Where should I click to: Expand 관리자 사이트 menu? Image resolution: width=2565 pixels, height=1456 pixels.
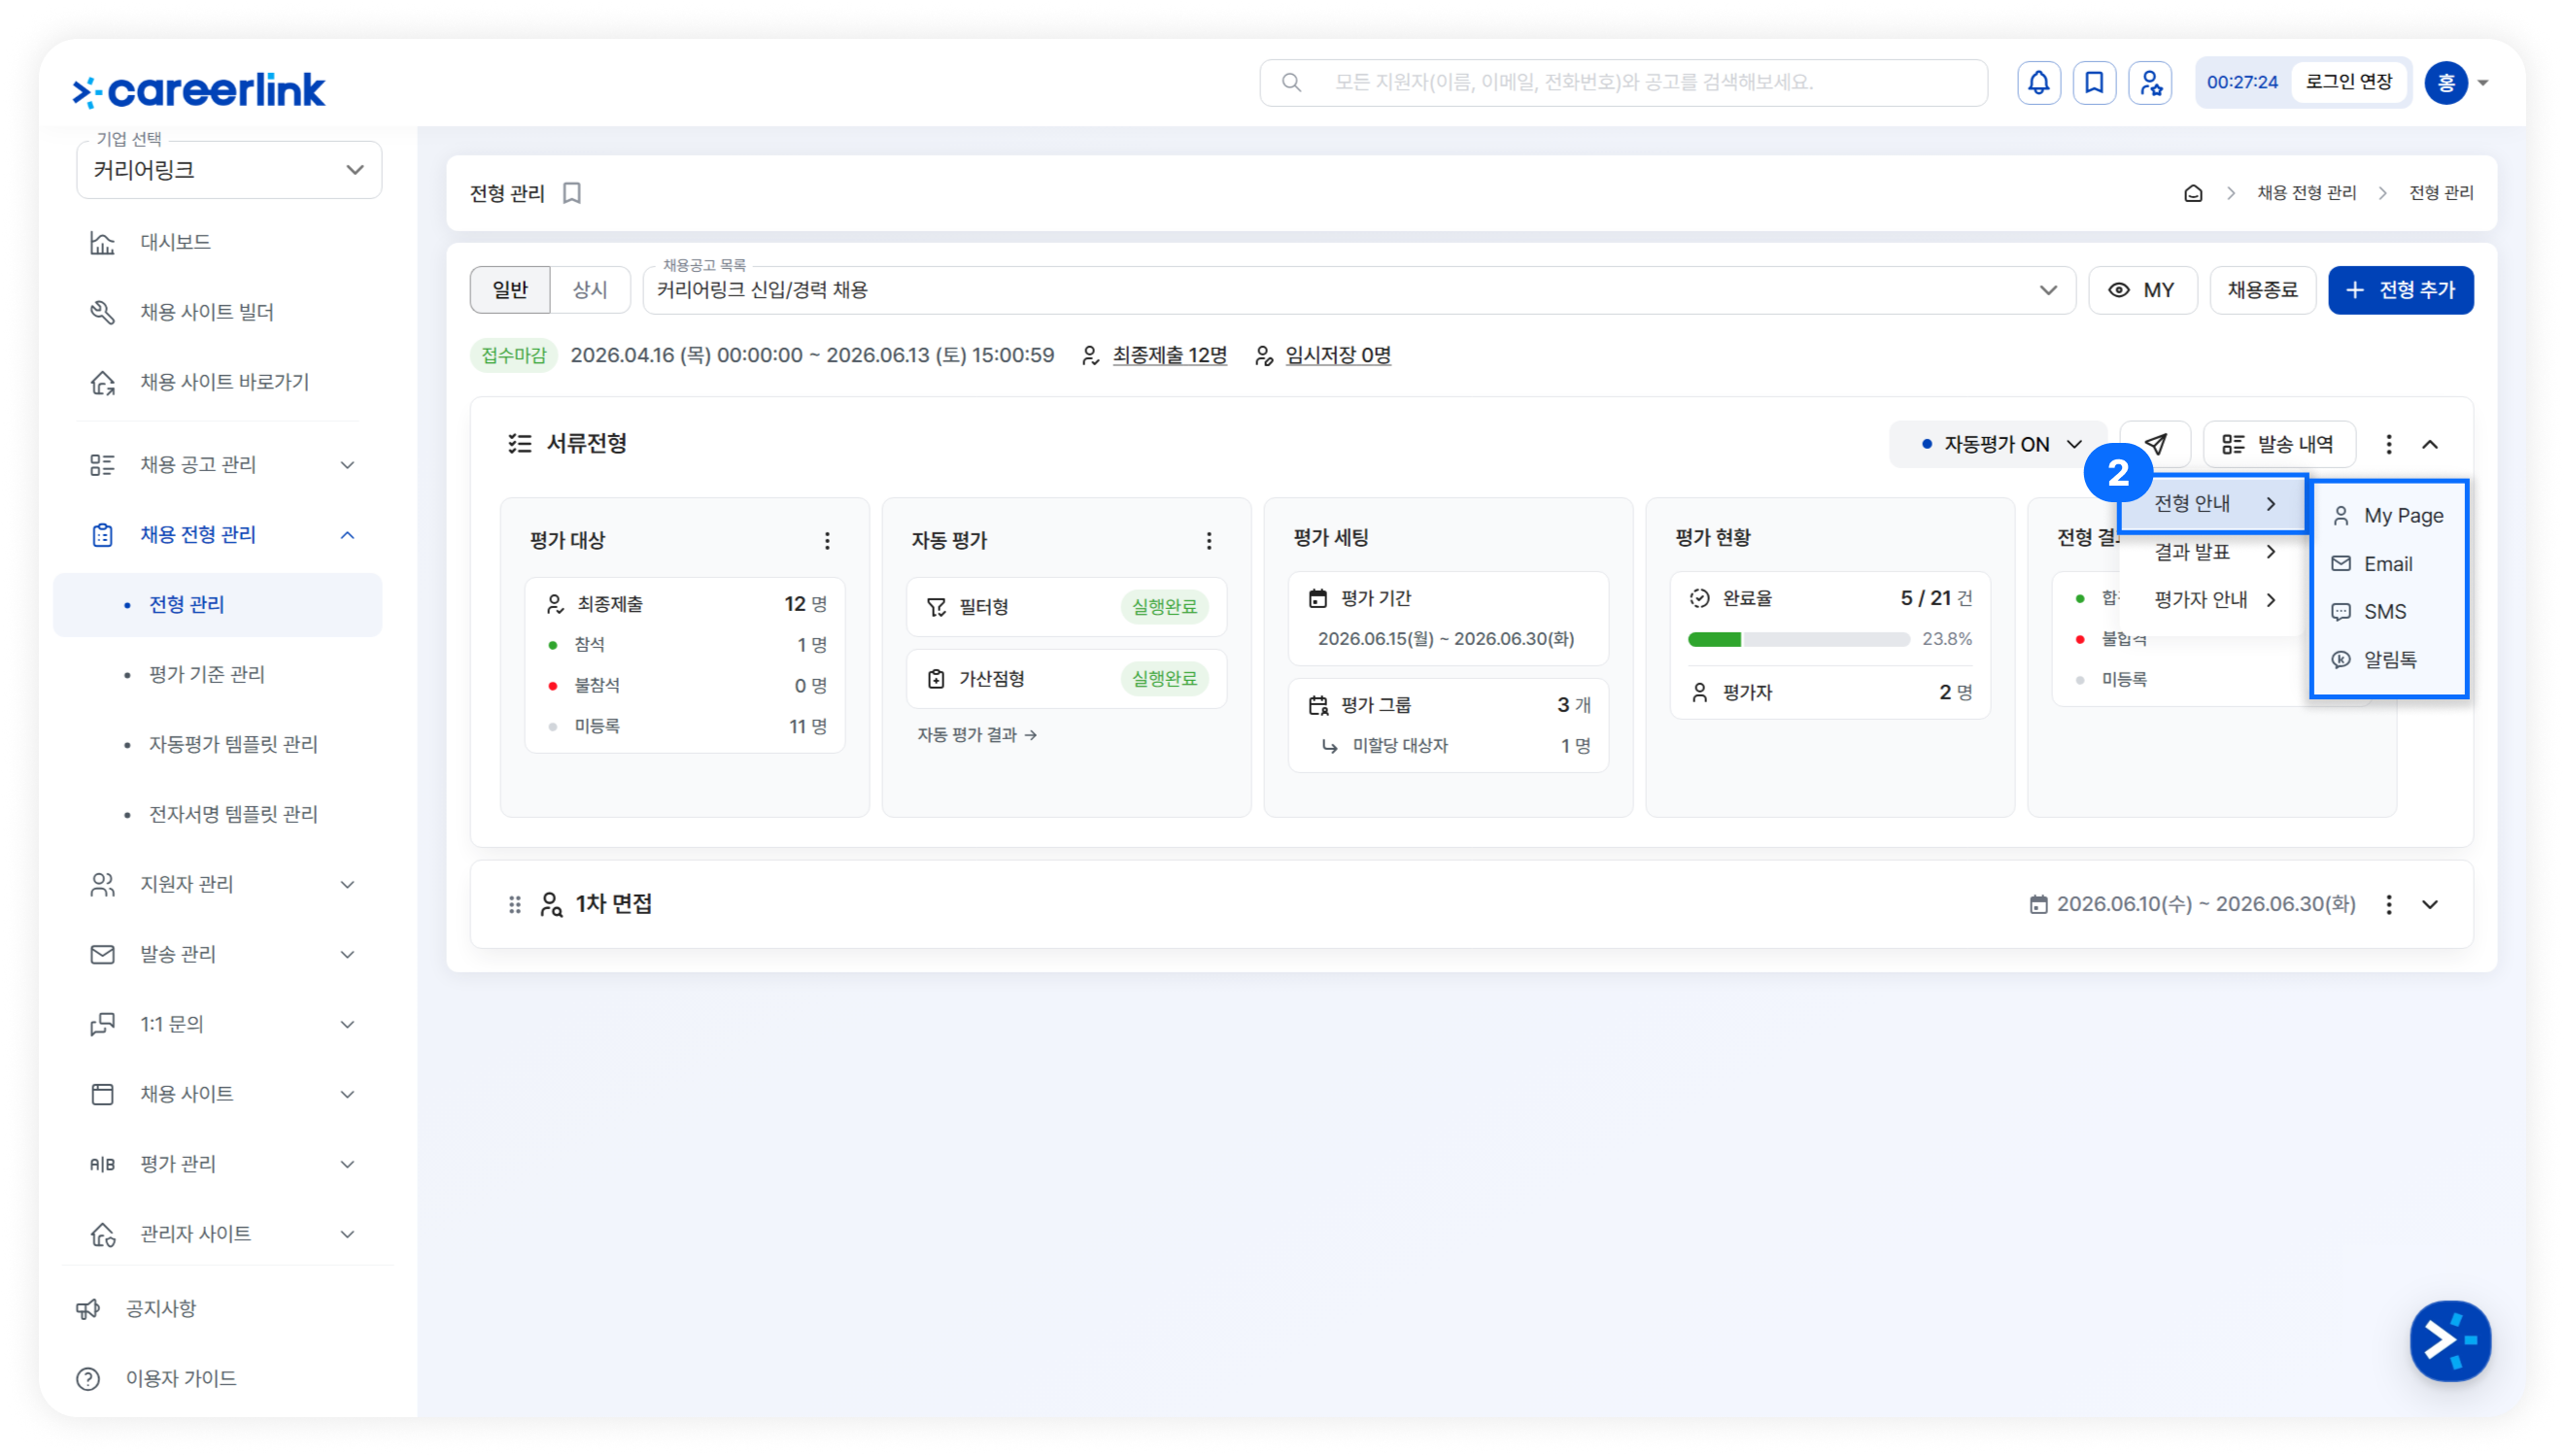click(x=218, y=1234)
